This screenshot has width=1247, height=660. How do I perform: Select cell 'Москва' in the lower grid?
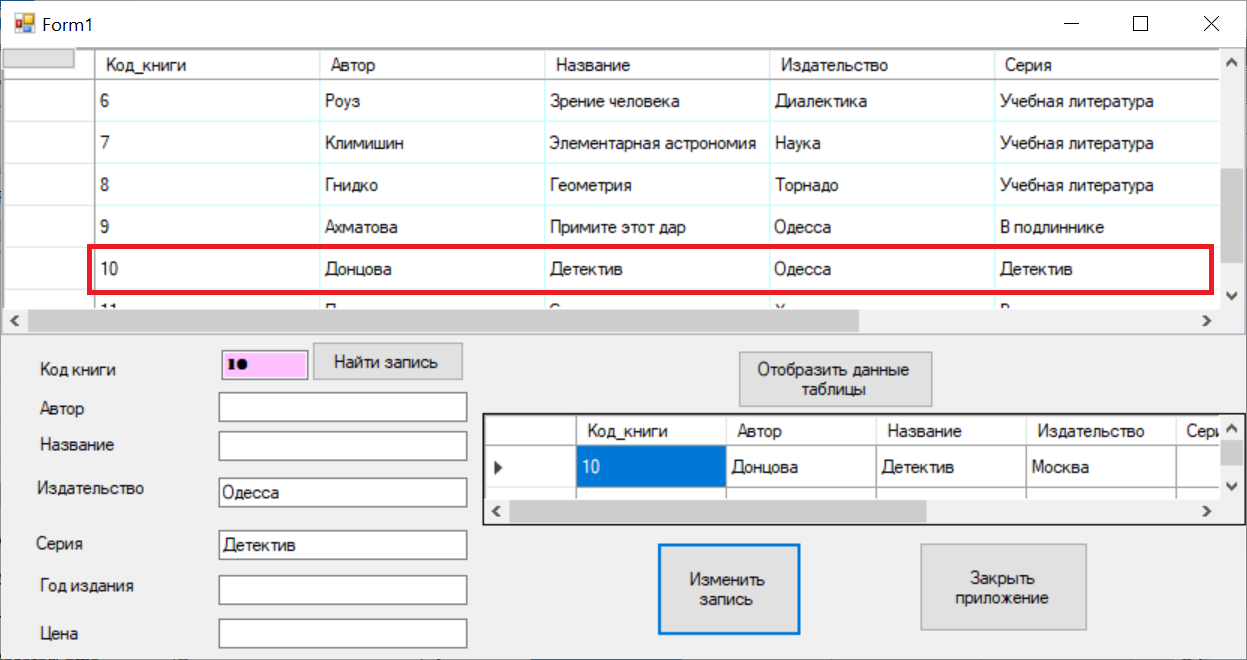1099,467
